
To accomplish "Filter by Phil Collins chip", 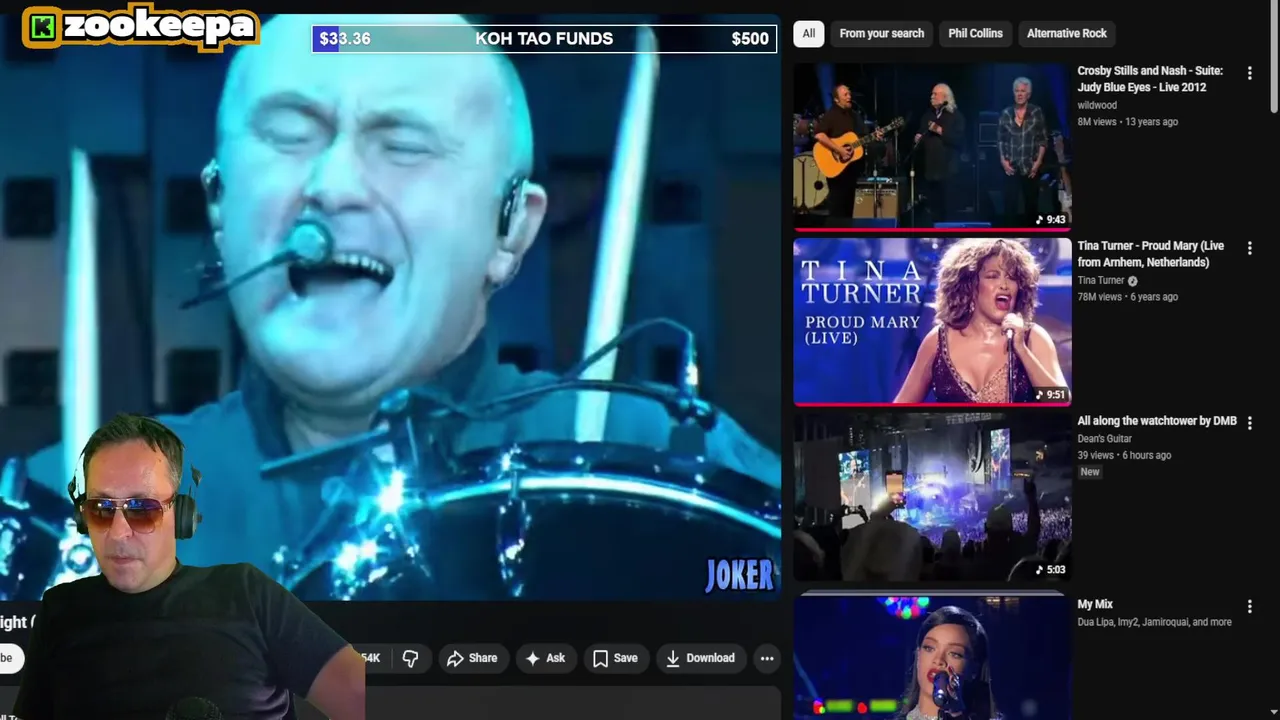I will (975, 33).
